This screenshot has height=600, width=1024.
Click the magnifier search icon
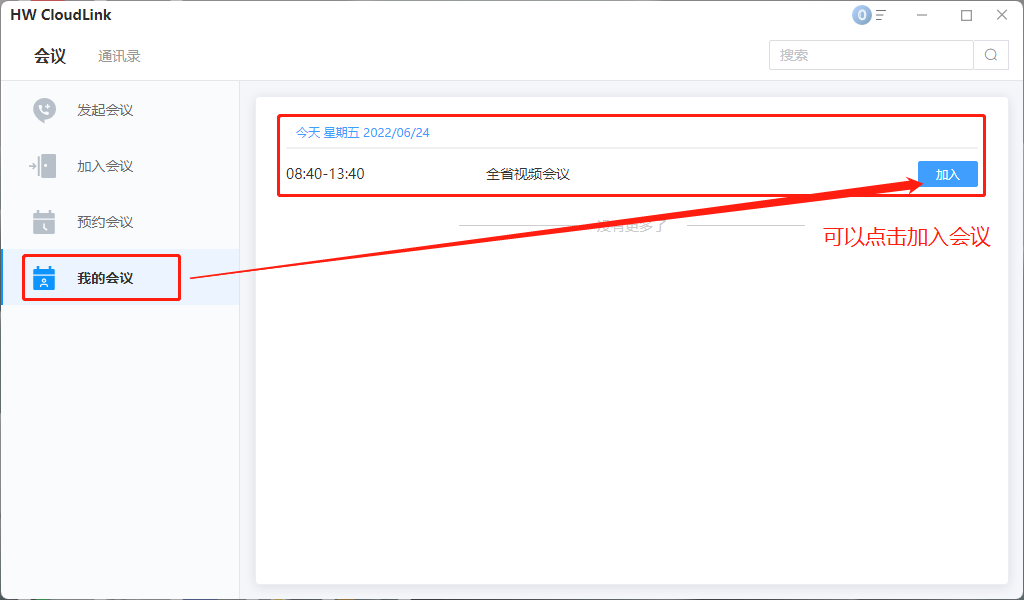click(991, 55)
